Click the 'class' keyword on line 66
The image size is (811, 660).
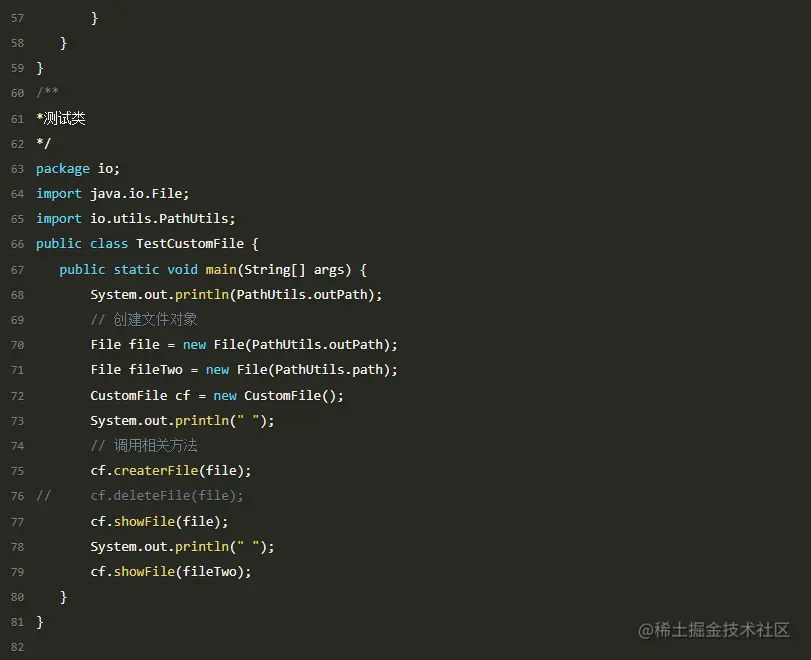point(109,244)
